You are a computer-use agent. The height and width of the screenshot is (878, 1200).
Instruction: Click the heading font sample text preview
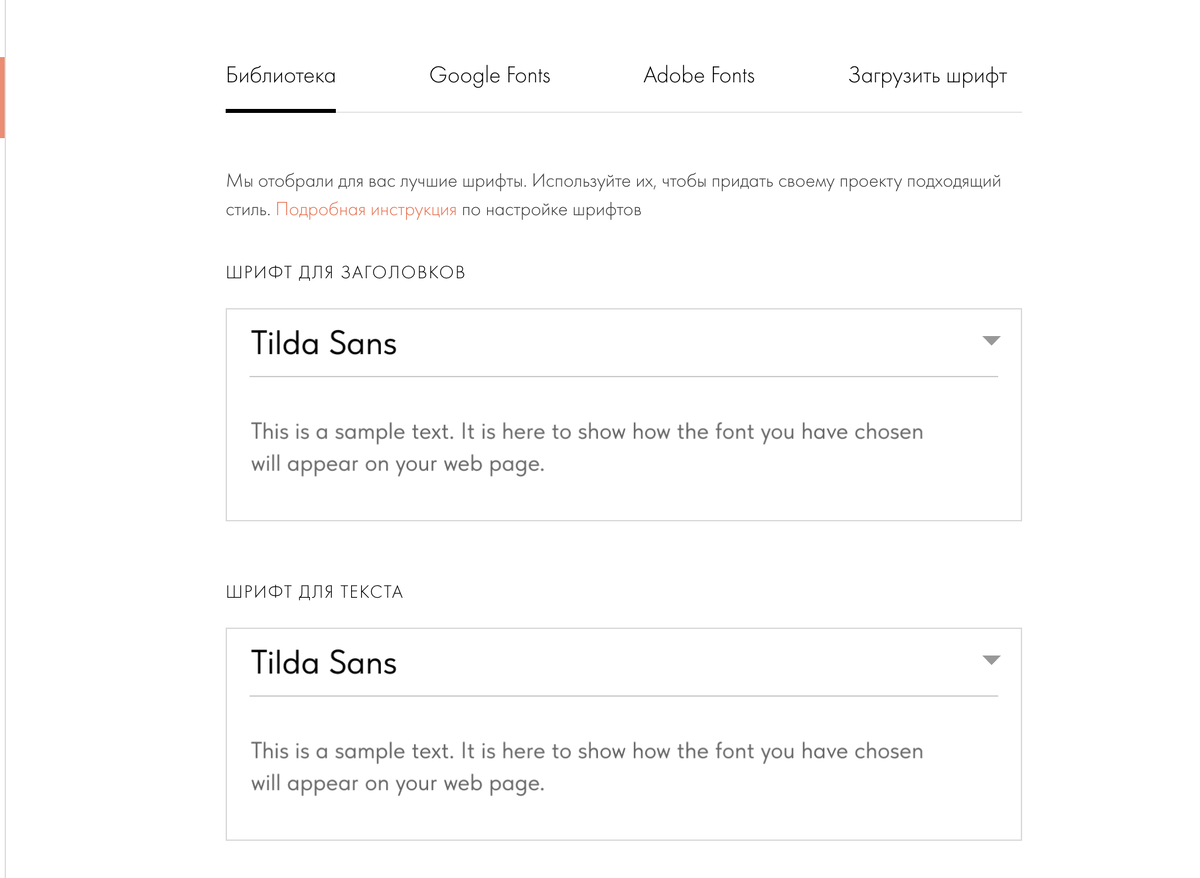coord(586,448)
